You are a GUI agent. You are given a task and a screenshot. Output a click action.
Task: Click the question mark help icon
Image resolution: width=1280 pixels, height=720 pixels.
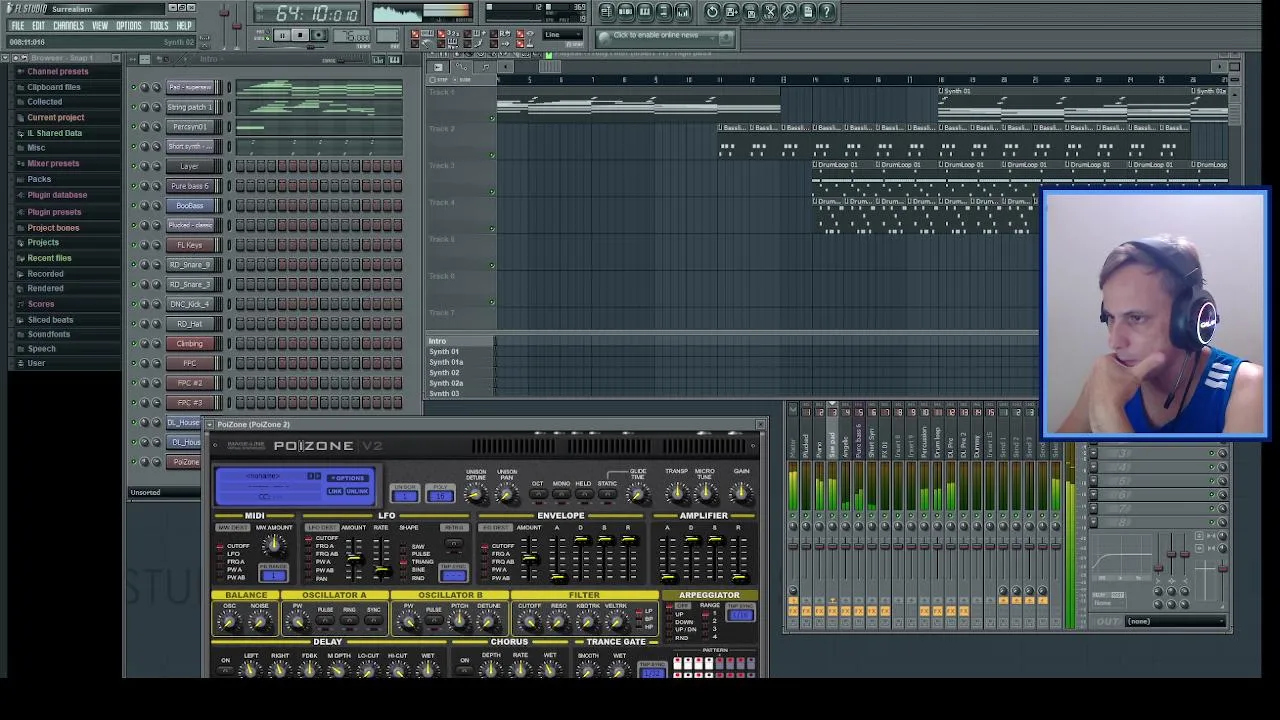827,12
